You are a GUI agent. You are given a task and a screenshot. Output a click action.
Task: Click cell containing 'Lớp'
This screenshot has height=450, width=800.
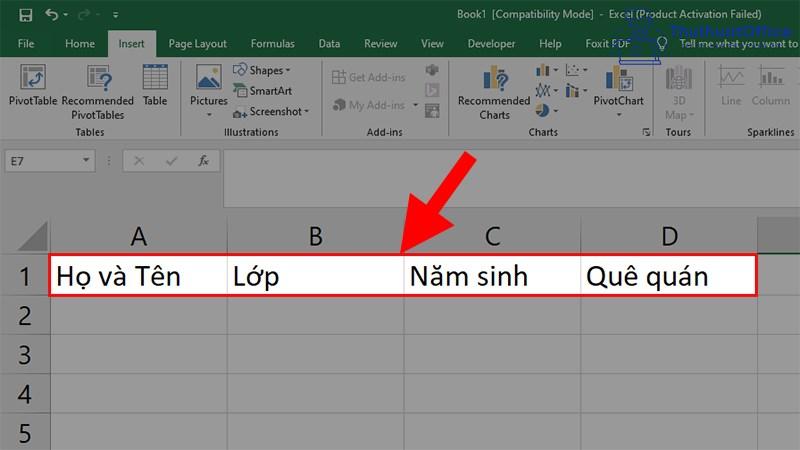315,276
